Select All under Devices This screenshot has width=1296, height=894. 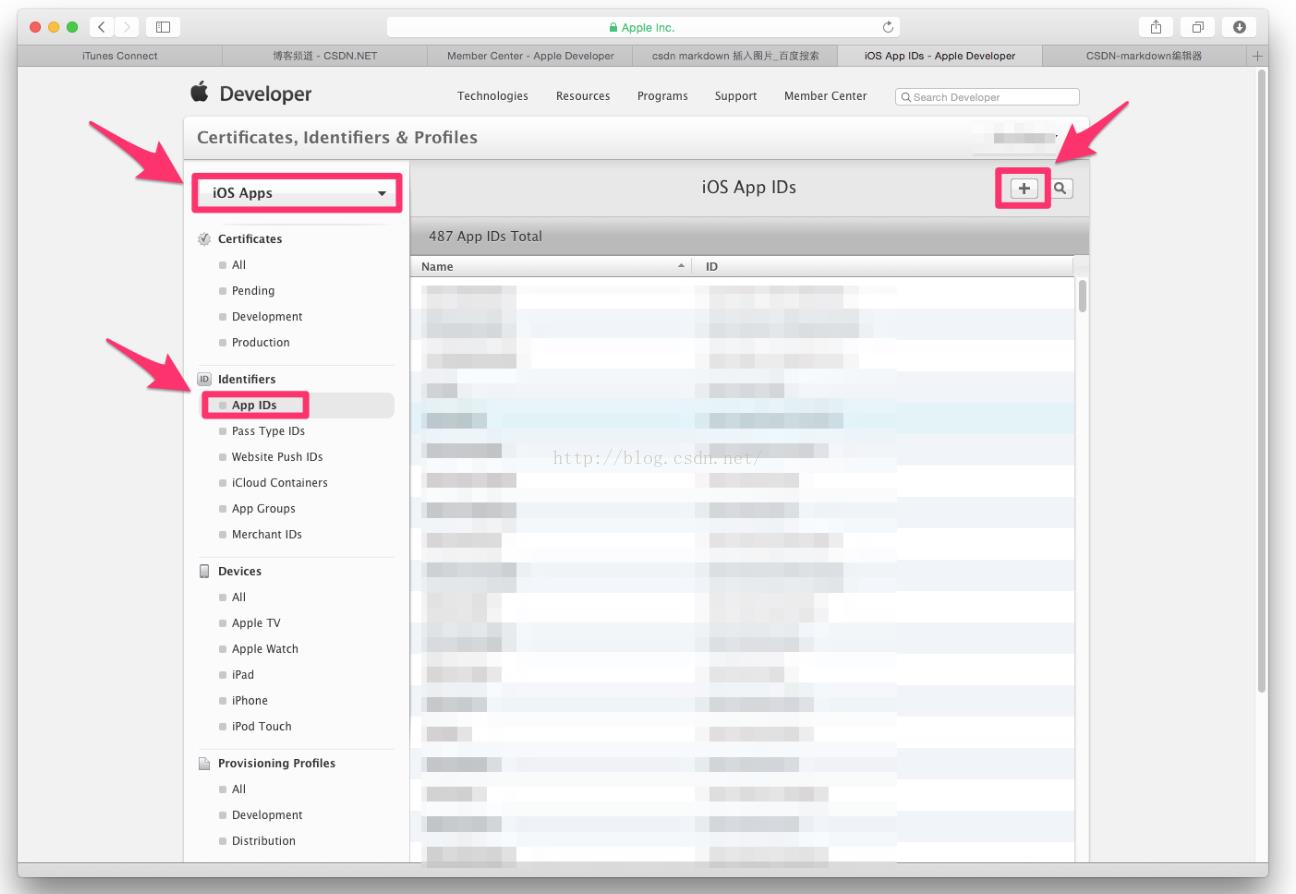pyautogui.click(x=239, y=597)
